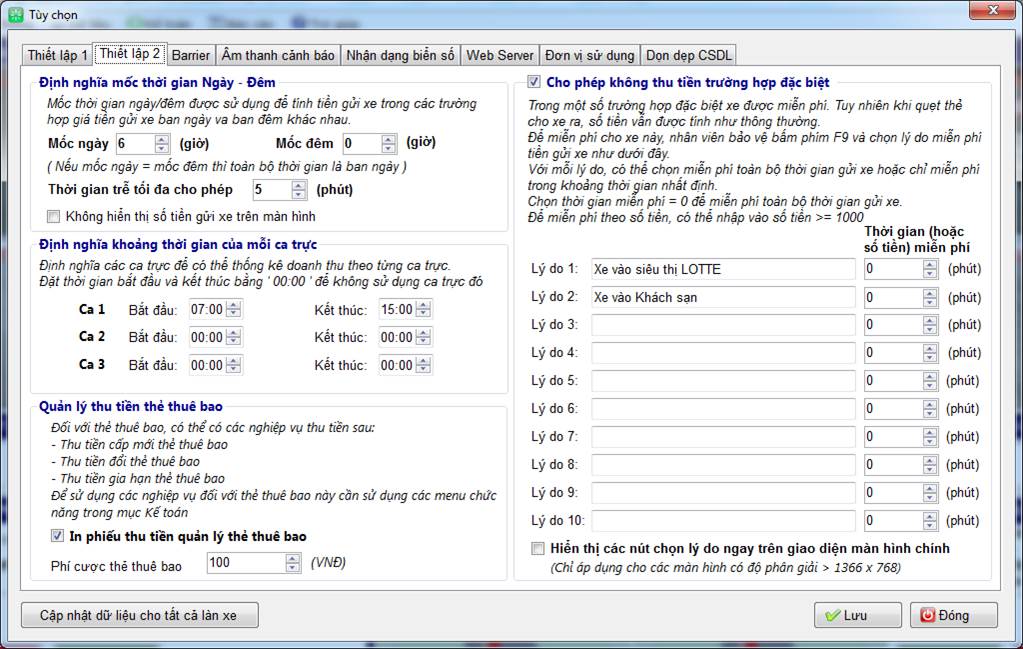Open the Barrier tab

coord(190,55)
